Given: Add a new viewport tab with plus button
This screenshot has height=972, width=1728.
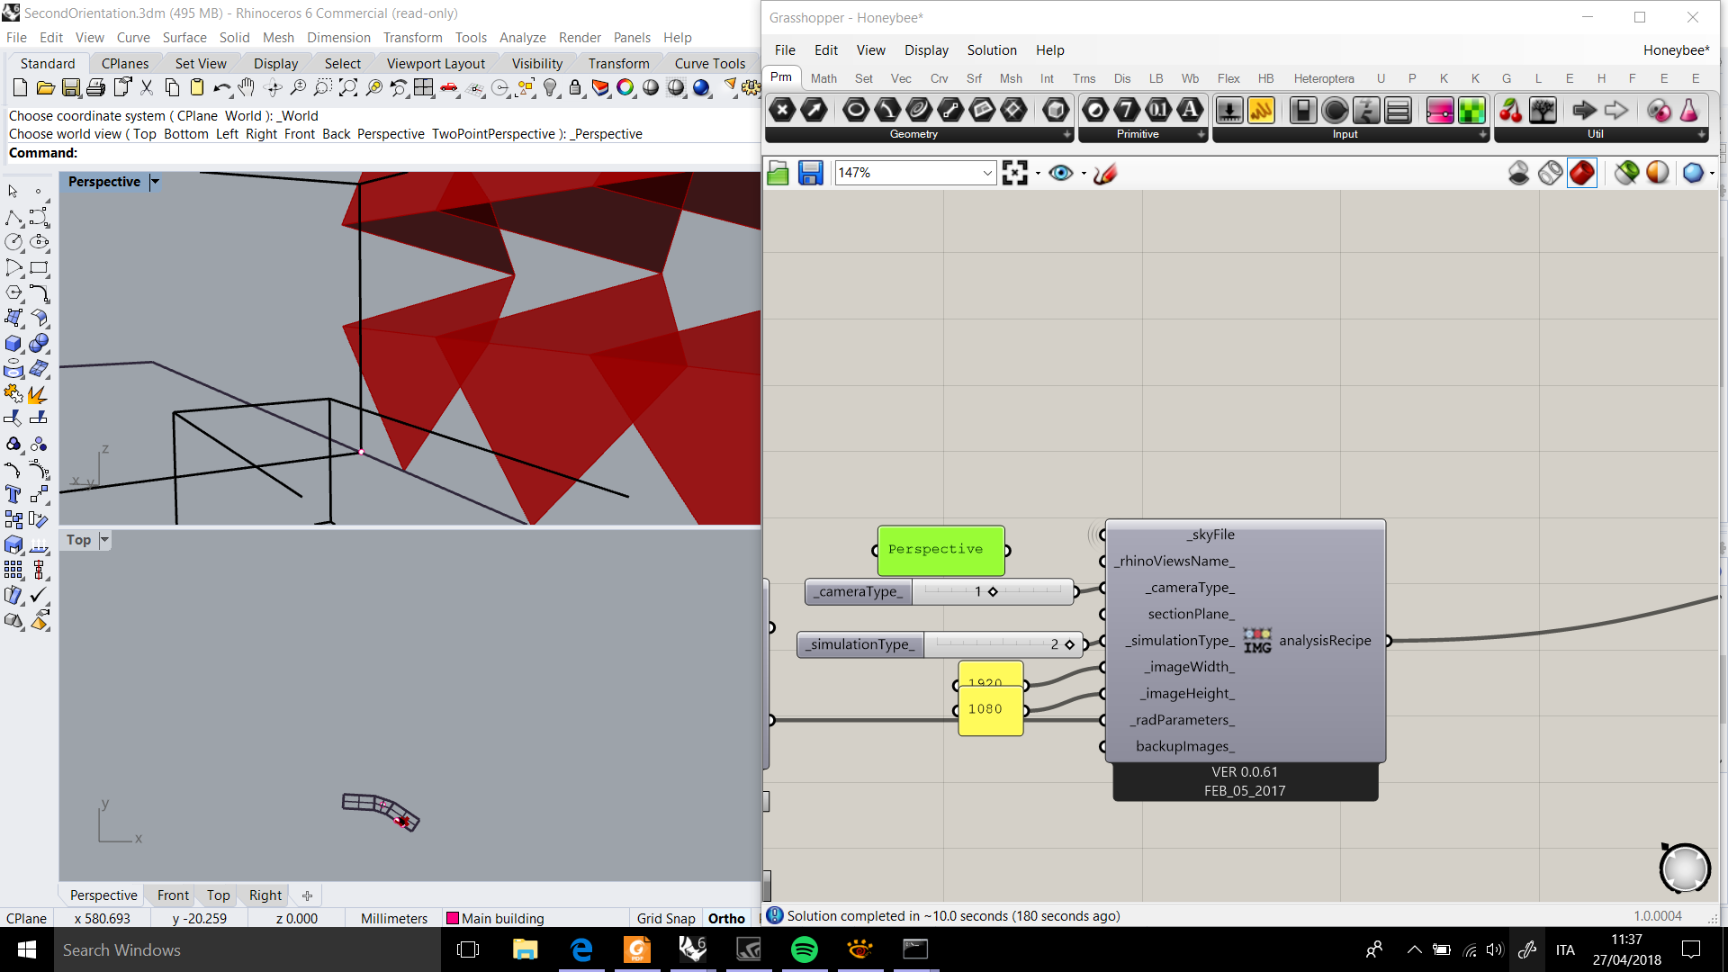Looking at the screenshot, I should 307,895.
